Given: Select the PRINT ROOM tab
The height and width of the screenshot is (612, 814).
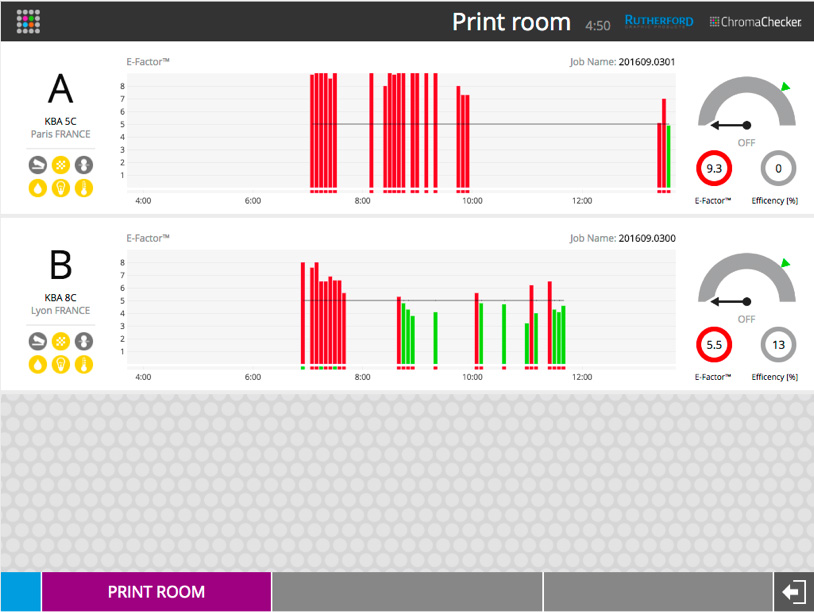Looking at the screenshot, I should (156, 592).
